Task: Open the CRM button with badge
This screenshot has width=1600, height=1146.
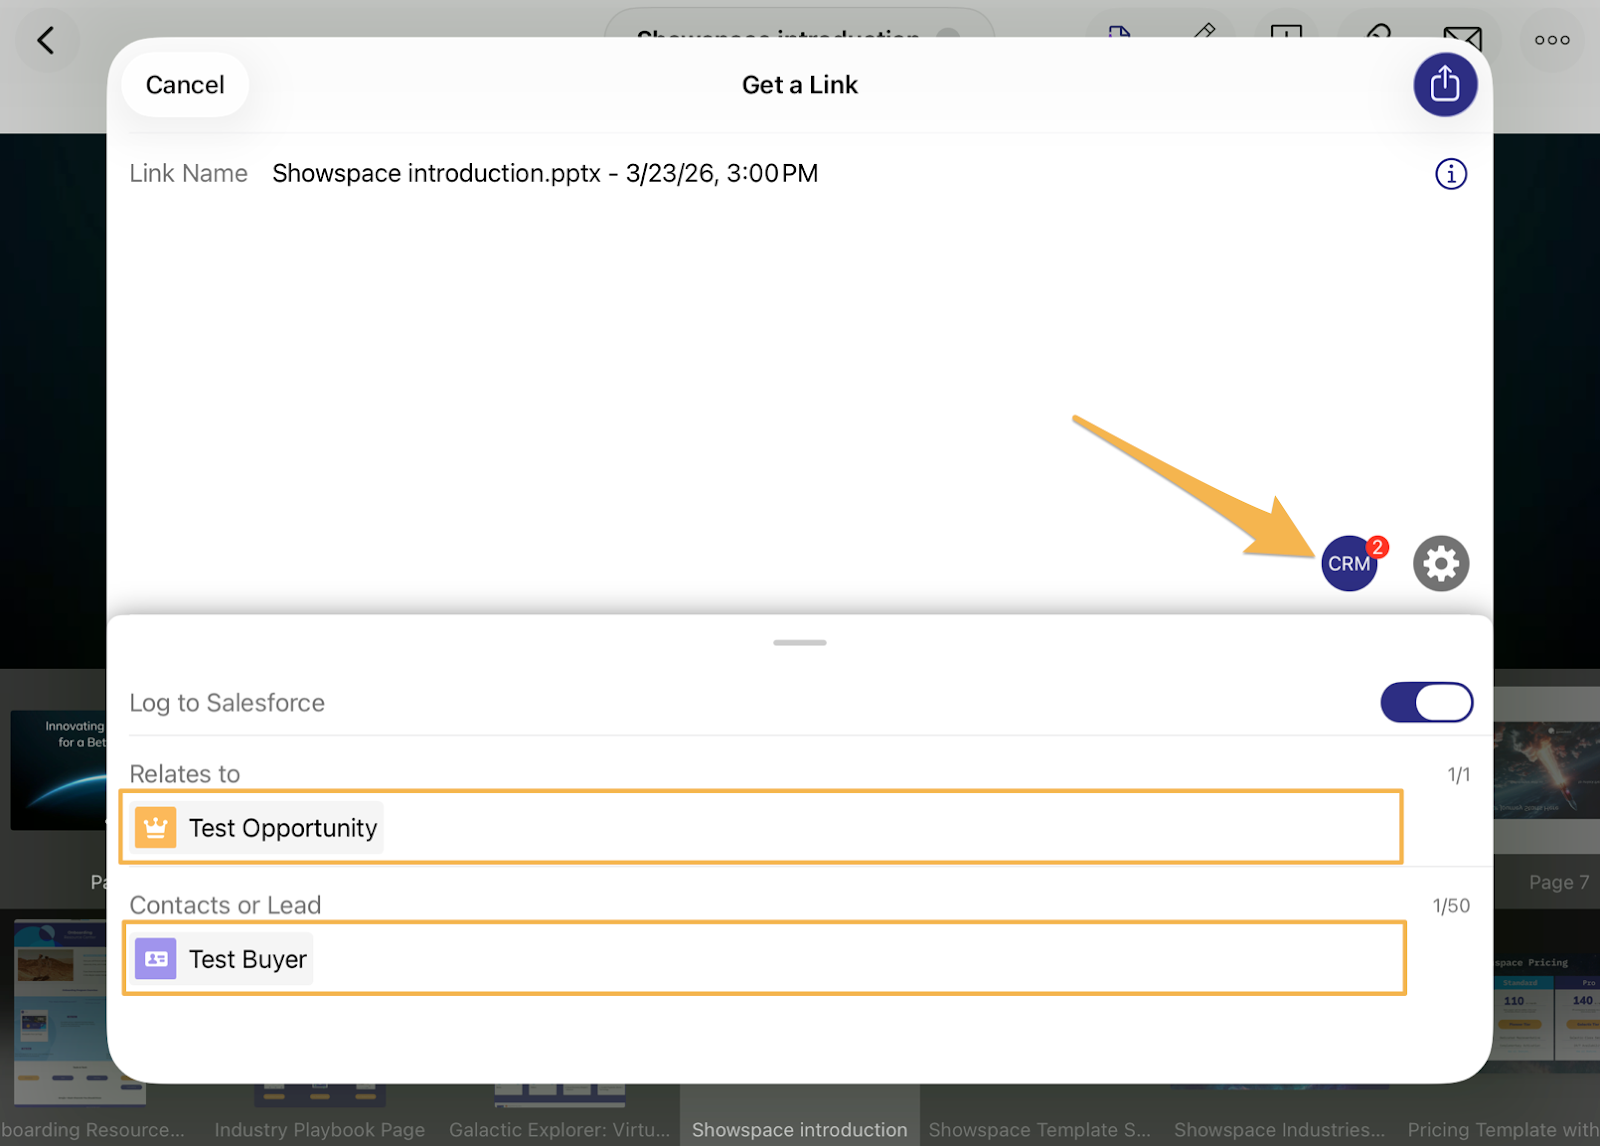Action: coord(1349,563)
